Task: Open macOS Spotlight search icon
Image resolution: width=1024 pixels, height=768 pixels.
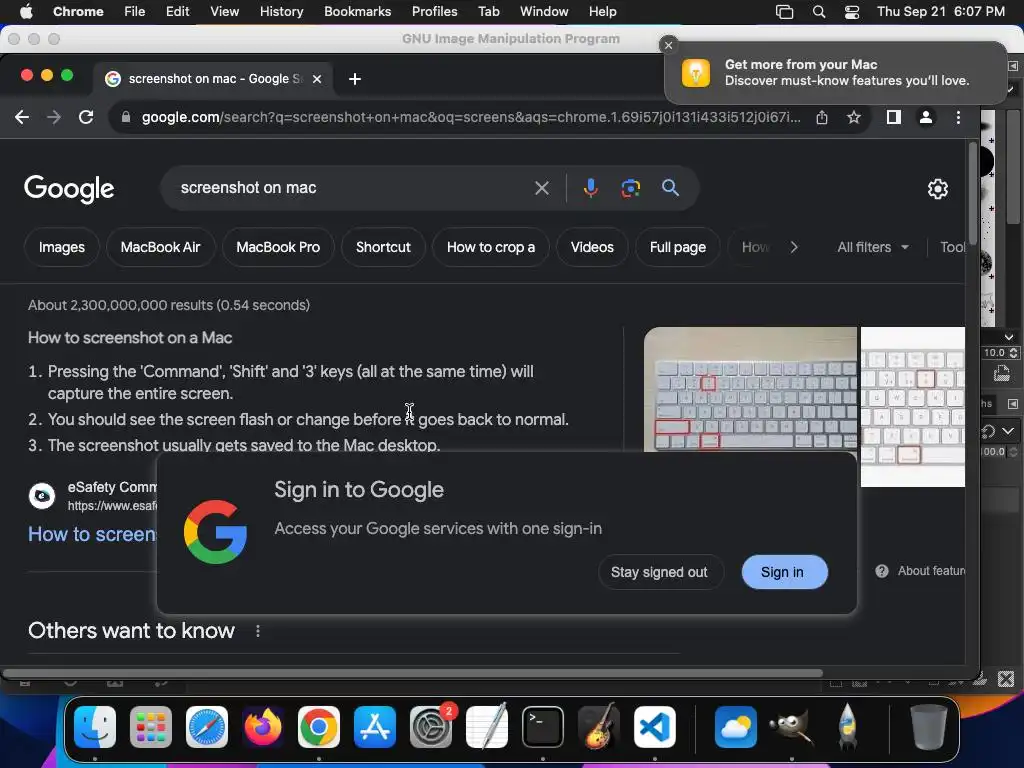Action: (818, 12)
